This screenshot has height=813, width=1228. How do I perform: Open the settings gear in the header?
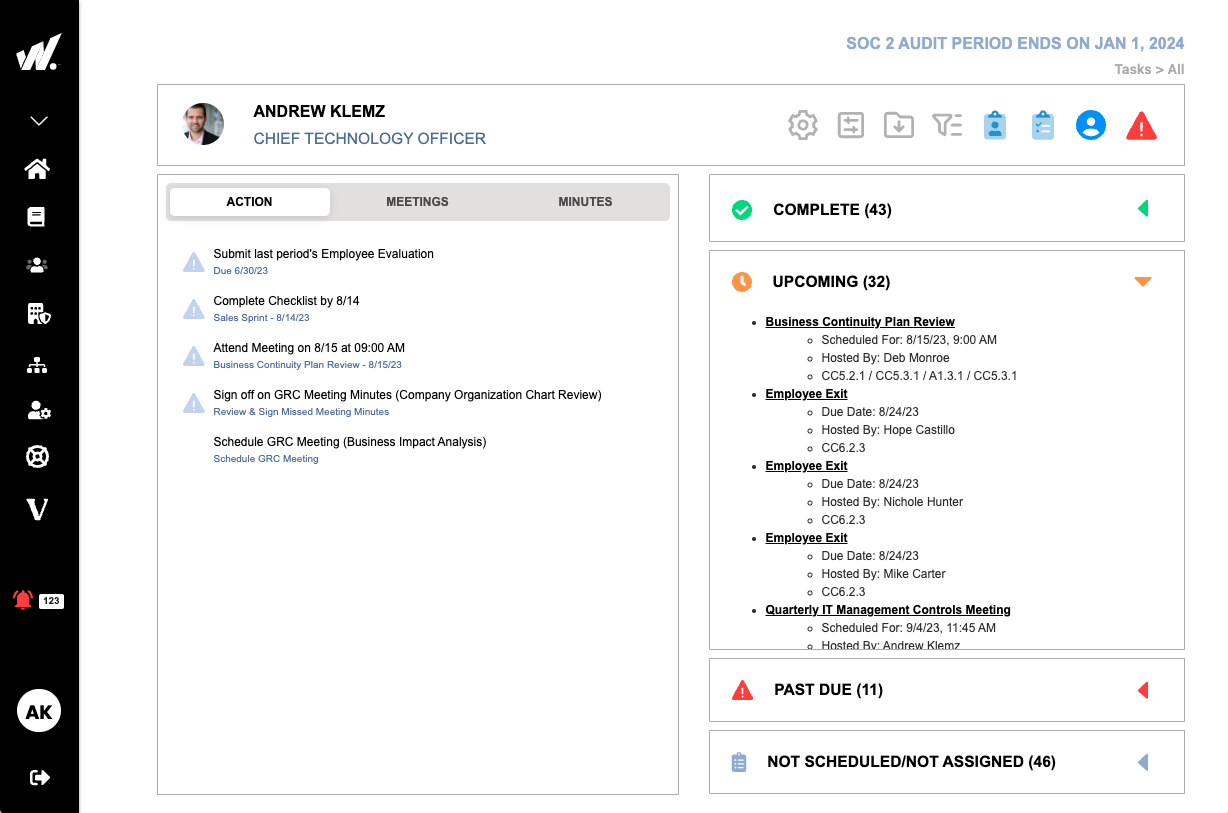click(803, 125)
